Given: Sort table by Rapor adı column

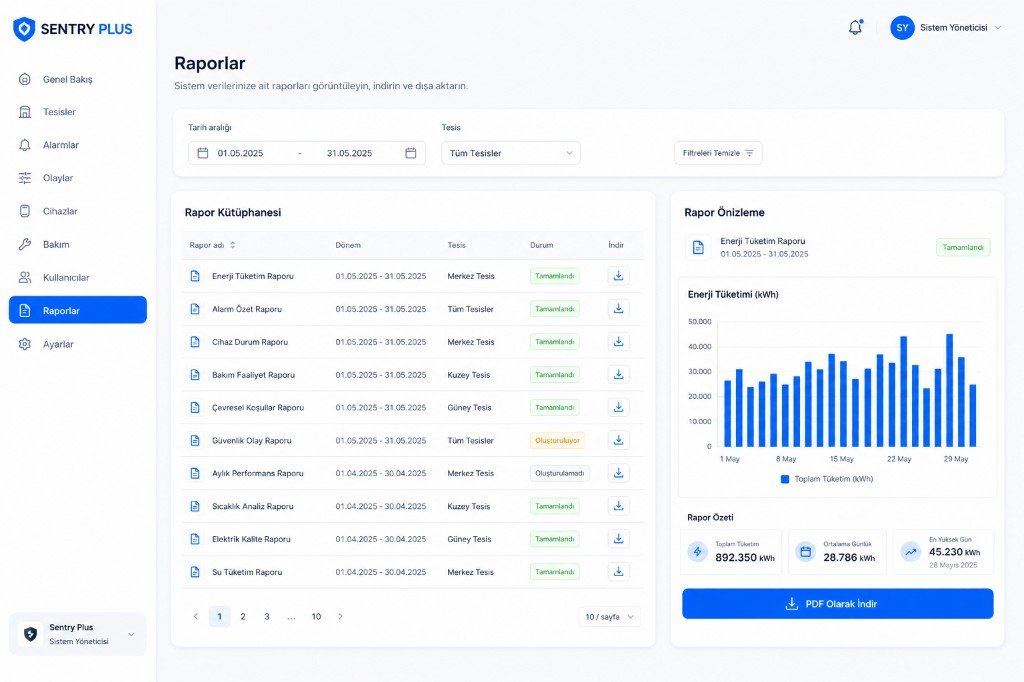Looking at the screenshot, I should [212, 245].
